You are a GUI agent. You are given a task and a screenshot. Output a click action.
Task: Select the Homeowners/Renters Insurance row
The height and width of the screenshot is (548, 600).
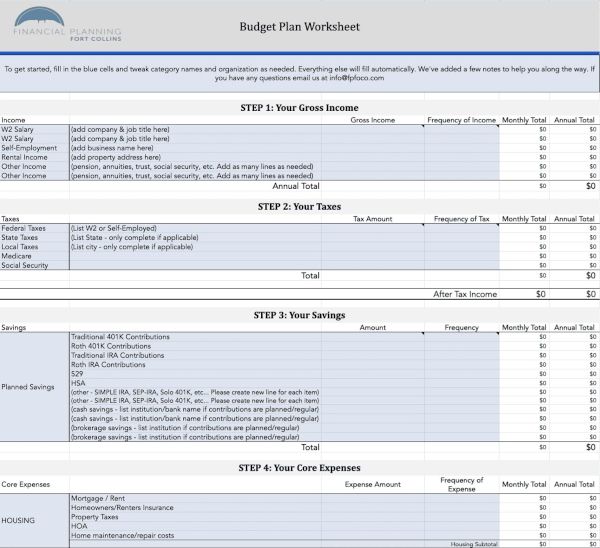click(196, 507)
